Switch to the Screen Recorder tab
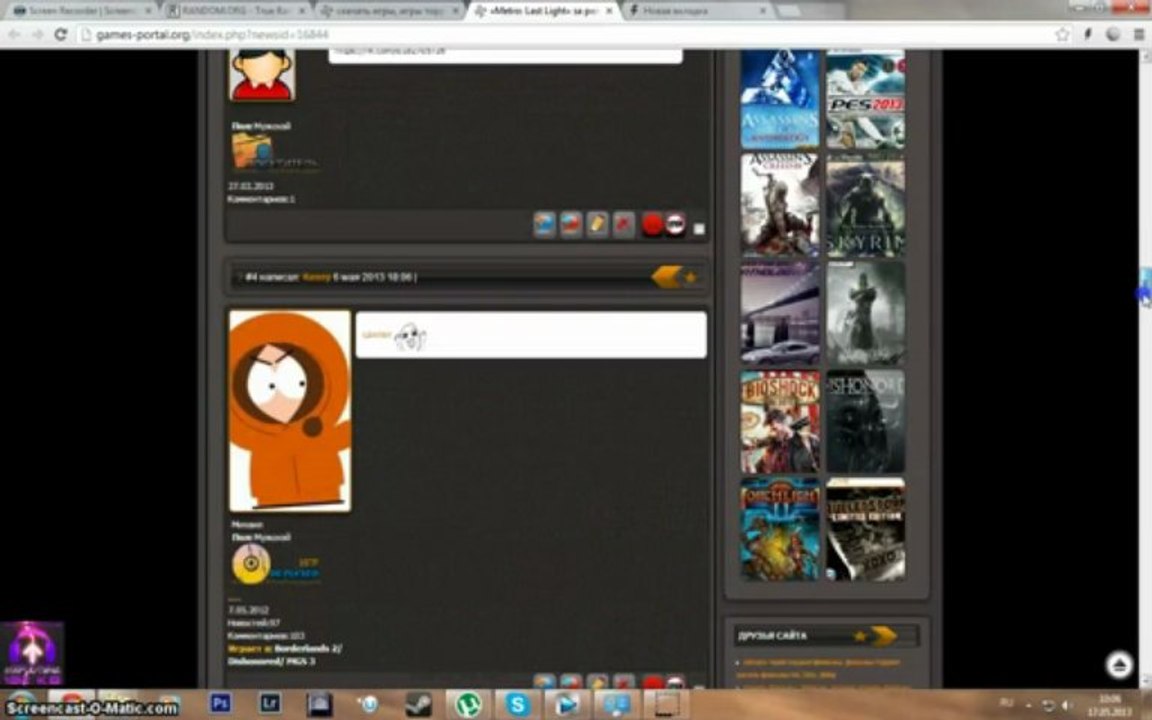Screen dimensions: 1152x720 point(81,11)
